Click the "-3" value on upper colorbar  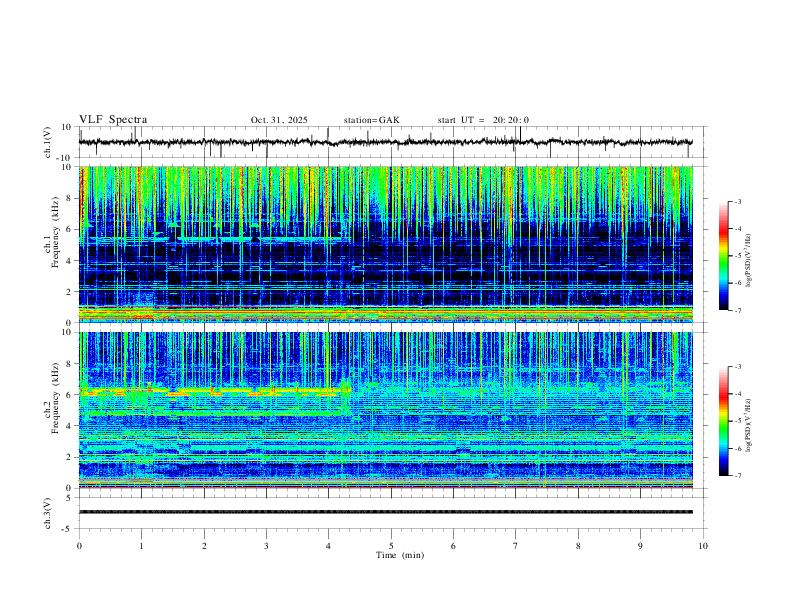click(738, 202)
